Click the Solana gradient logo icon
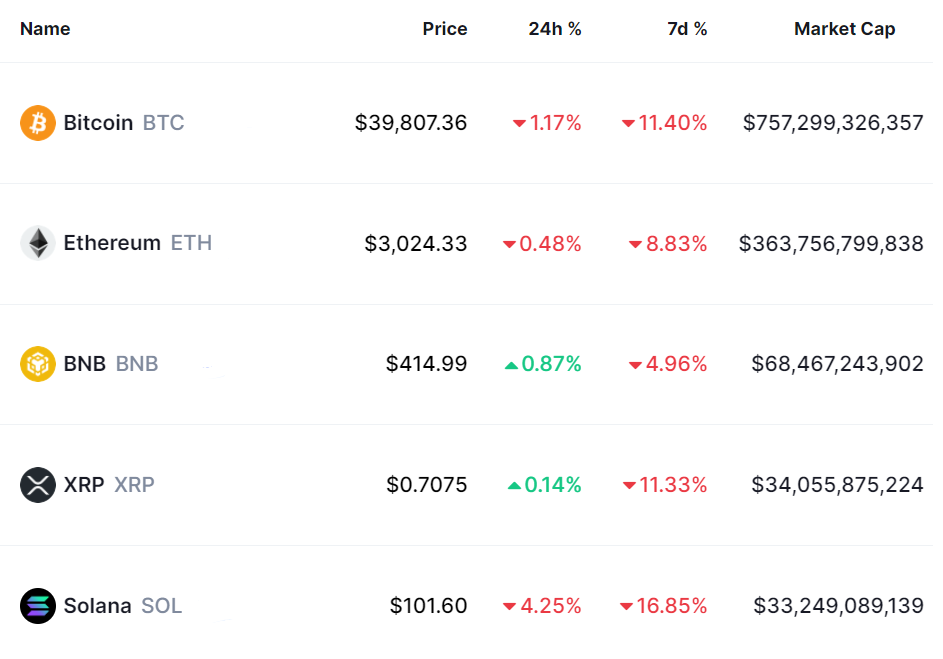 tap(38, 606)
